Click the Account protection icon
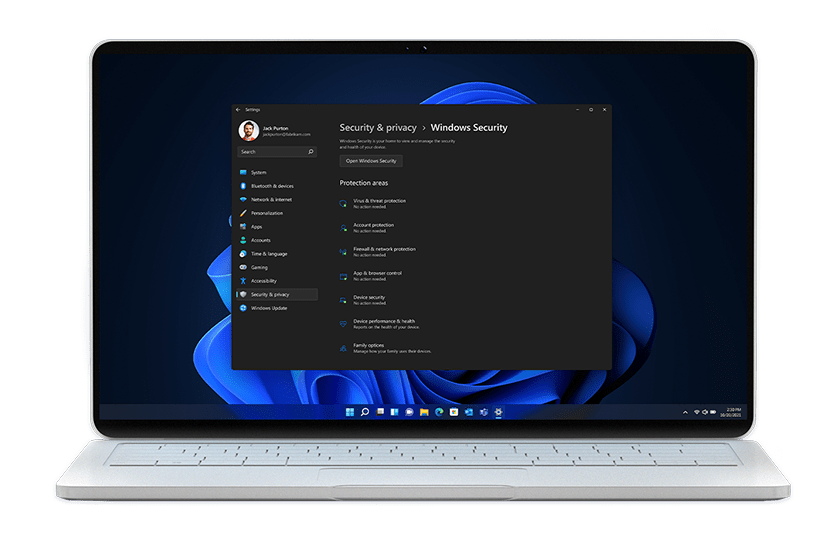This screenshot has width=834, height=535. pos(343,227)
